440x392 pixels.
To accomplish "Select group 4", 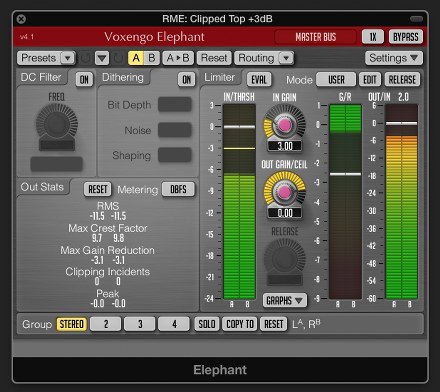I will point(174,324).
